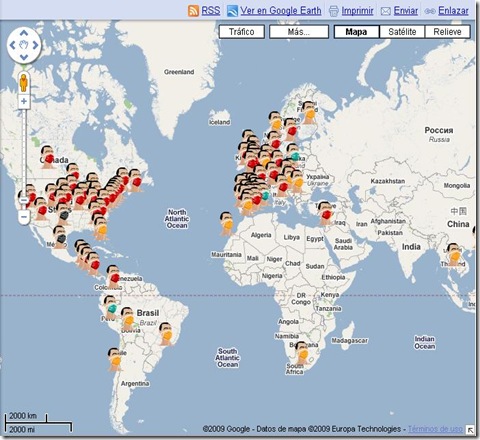Pan map right with arrow
480x440 pixels.
coord(35,45)
